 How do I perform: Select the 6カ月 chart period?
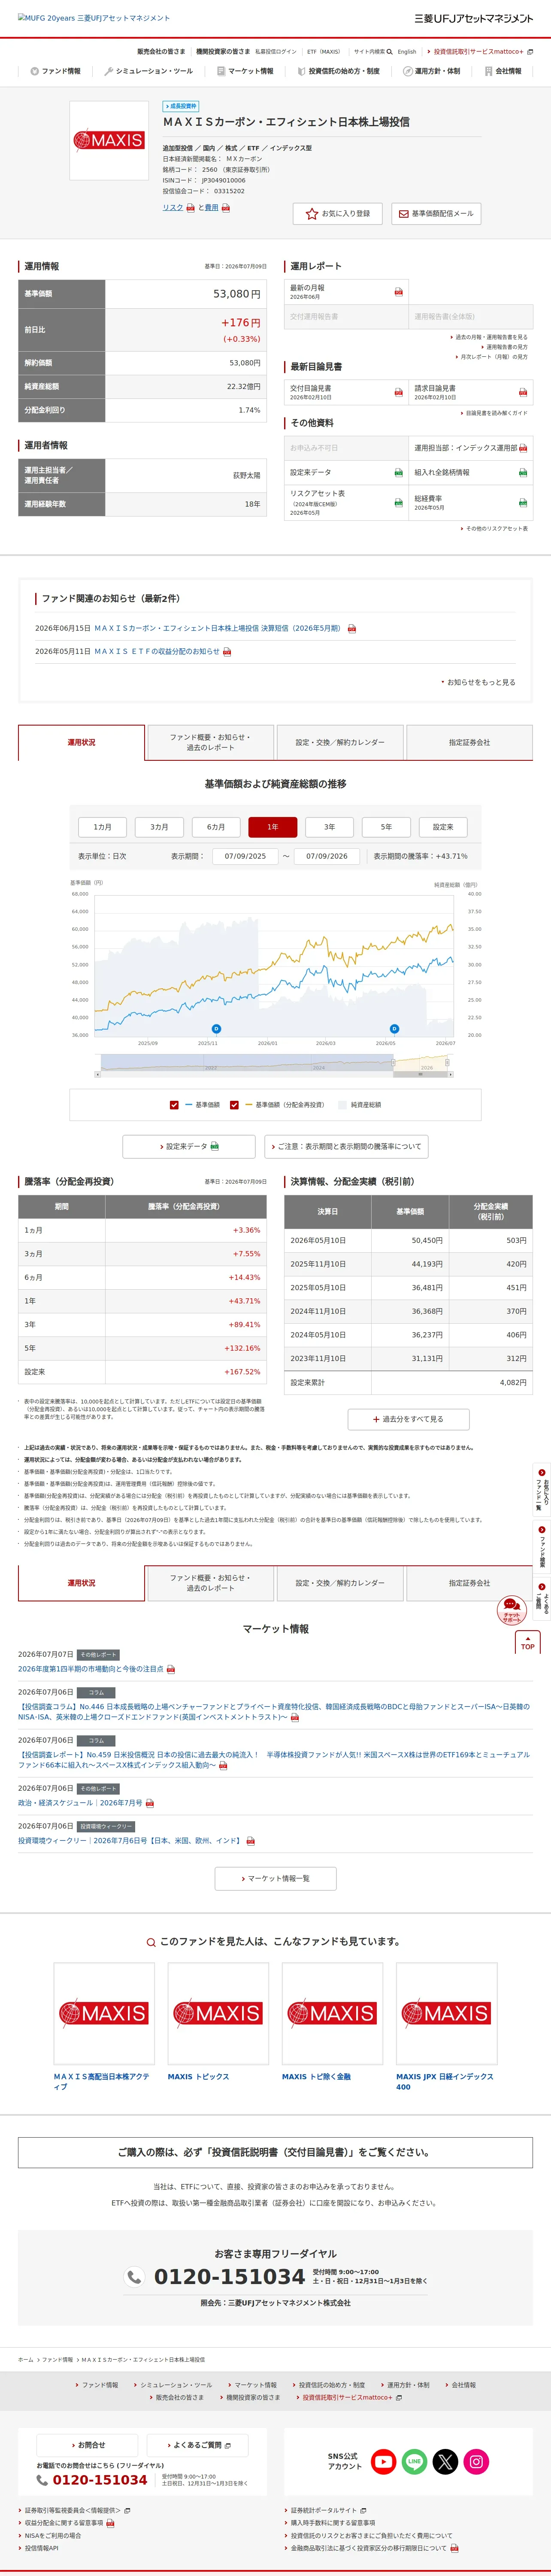[x=216, y=827]
